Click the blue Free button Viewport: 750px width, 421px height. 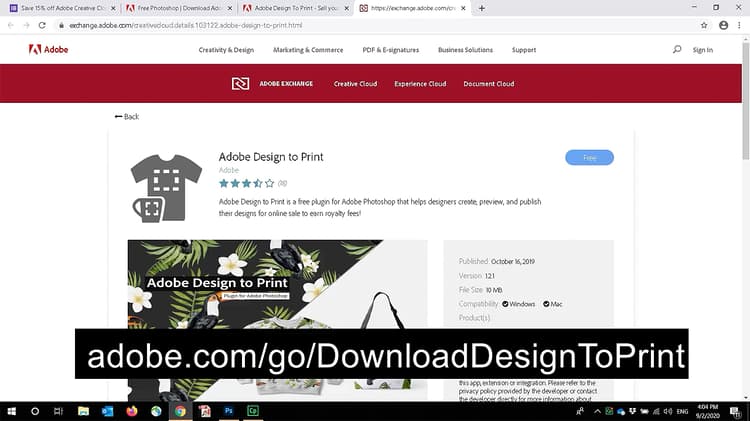coord(589,157)
